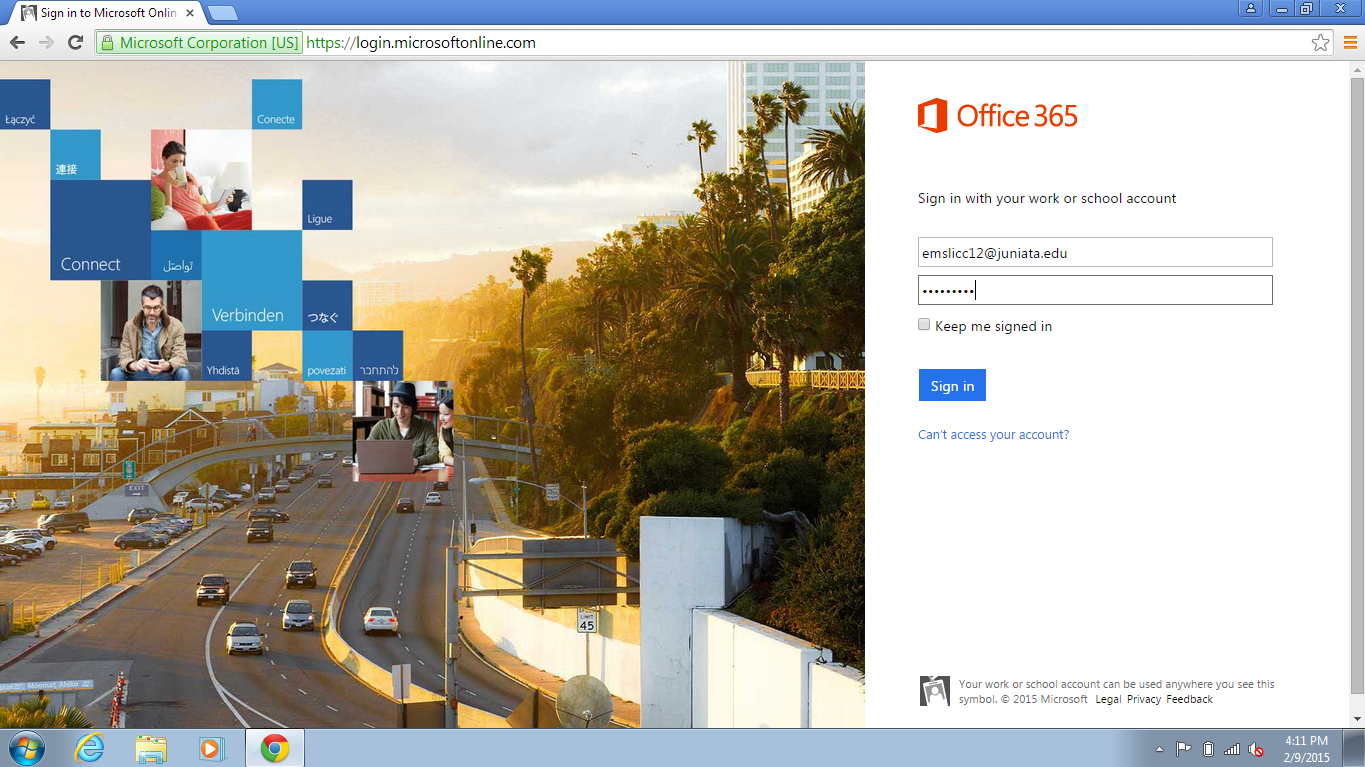
Task: Click photo of person using laptop
Action: [403, 431]
